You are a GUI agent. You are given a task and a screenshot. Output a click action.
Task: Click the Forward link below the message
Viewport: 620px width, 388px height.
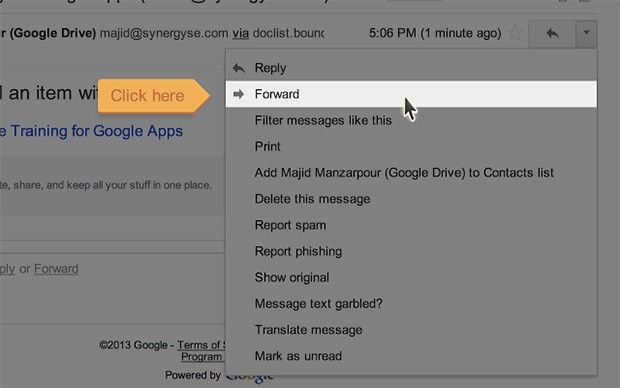coord(56,269)
